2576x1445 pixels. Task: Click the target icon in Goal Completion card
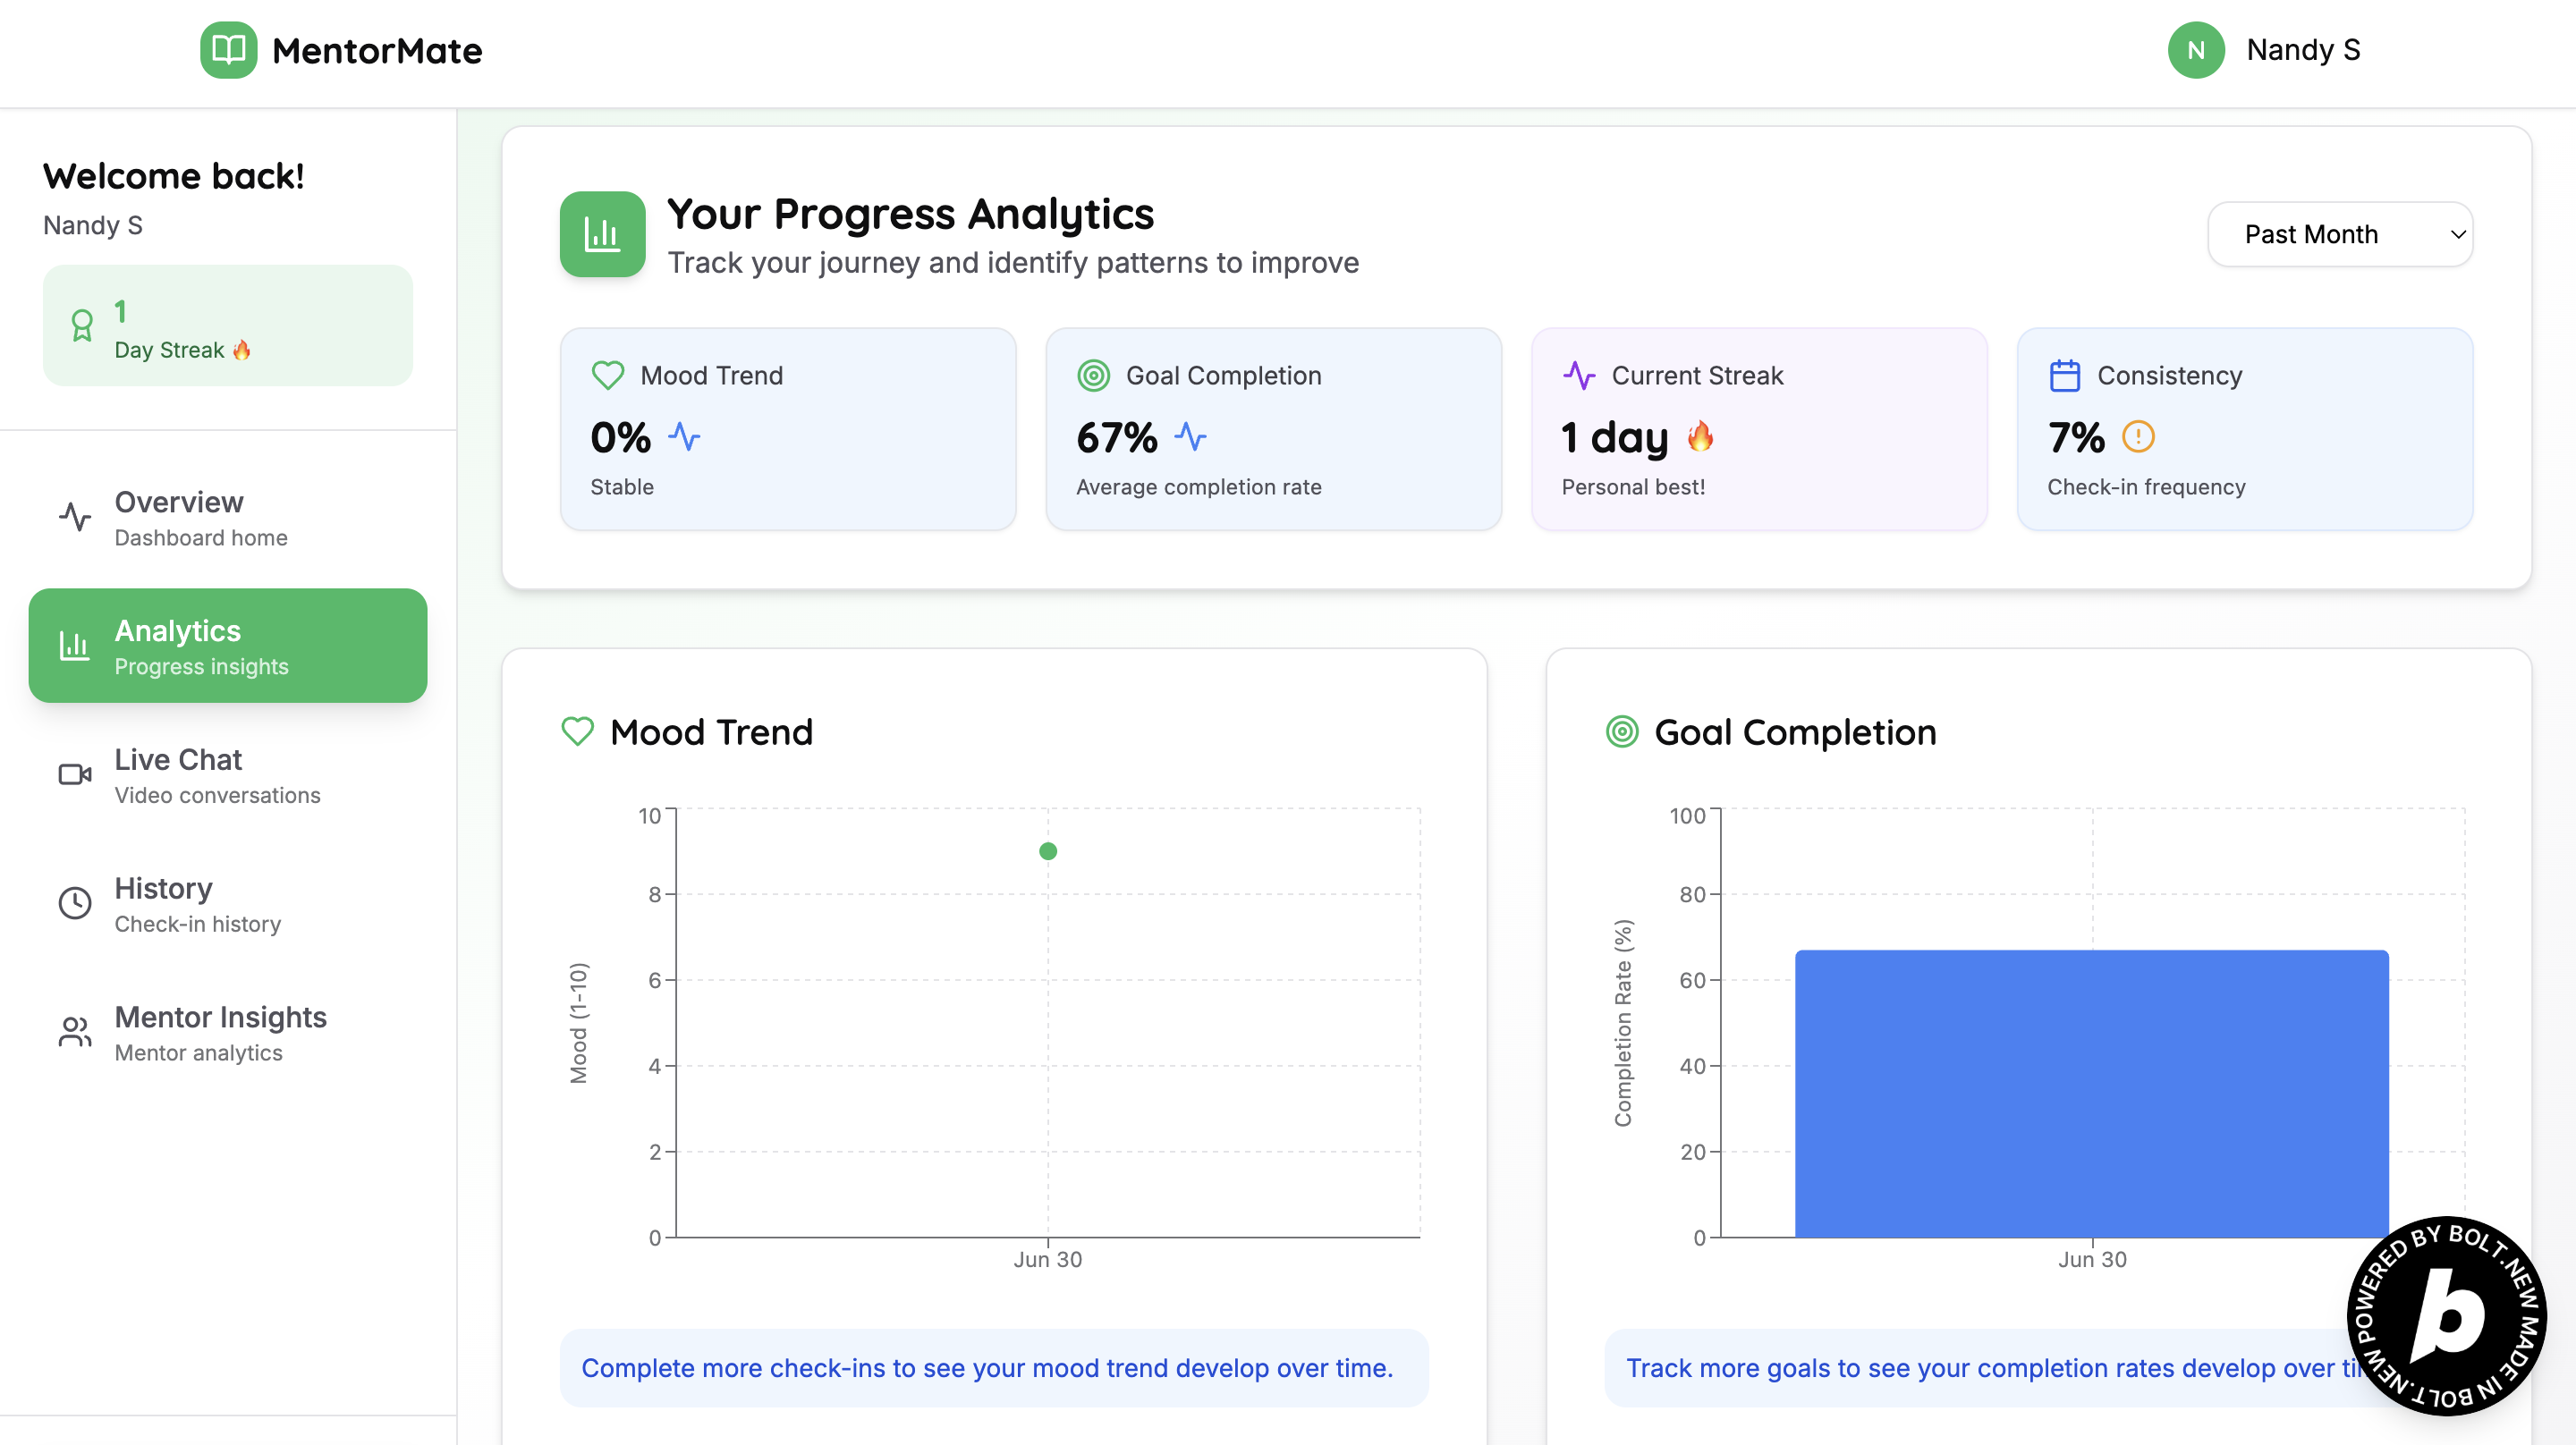[1093, 375]
